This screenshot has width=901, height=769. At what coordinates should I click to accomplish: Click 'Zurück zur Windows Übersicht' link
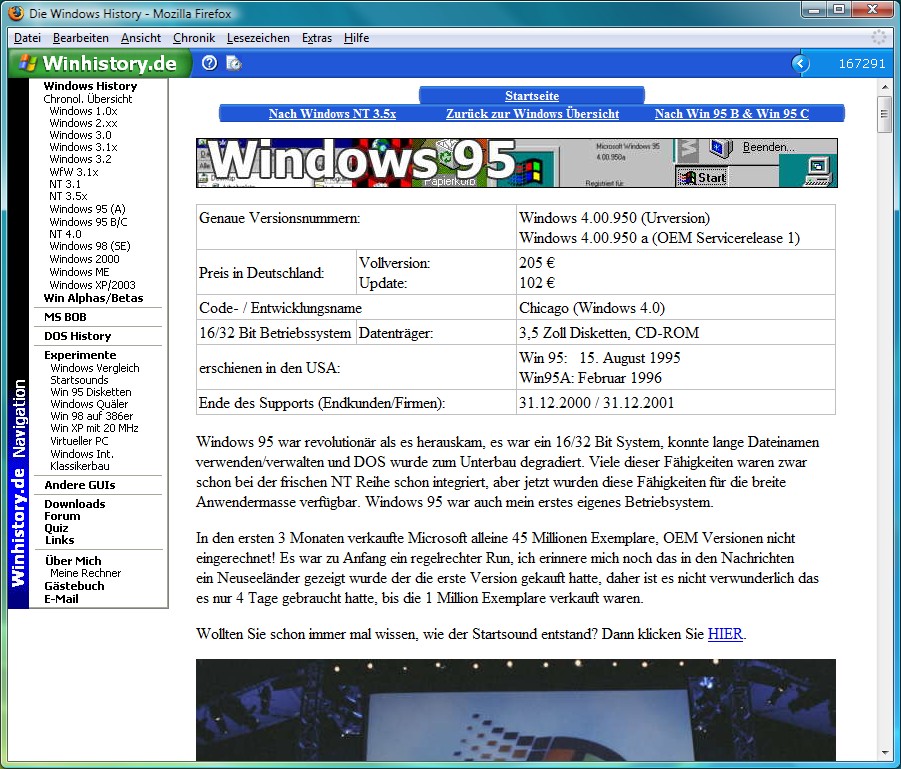533,114
